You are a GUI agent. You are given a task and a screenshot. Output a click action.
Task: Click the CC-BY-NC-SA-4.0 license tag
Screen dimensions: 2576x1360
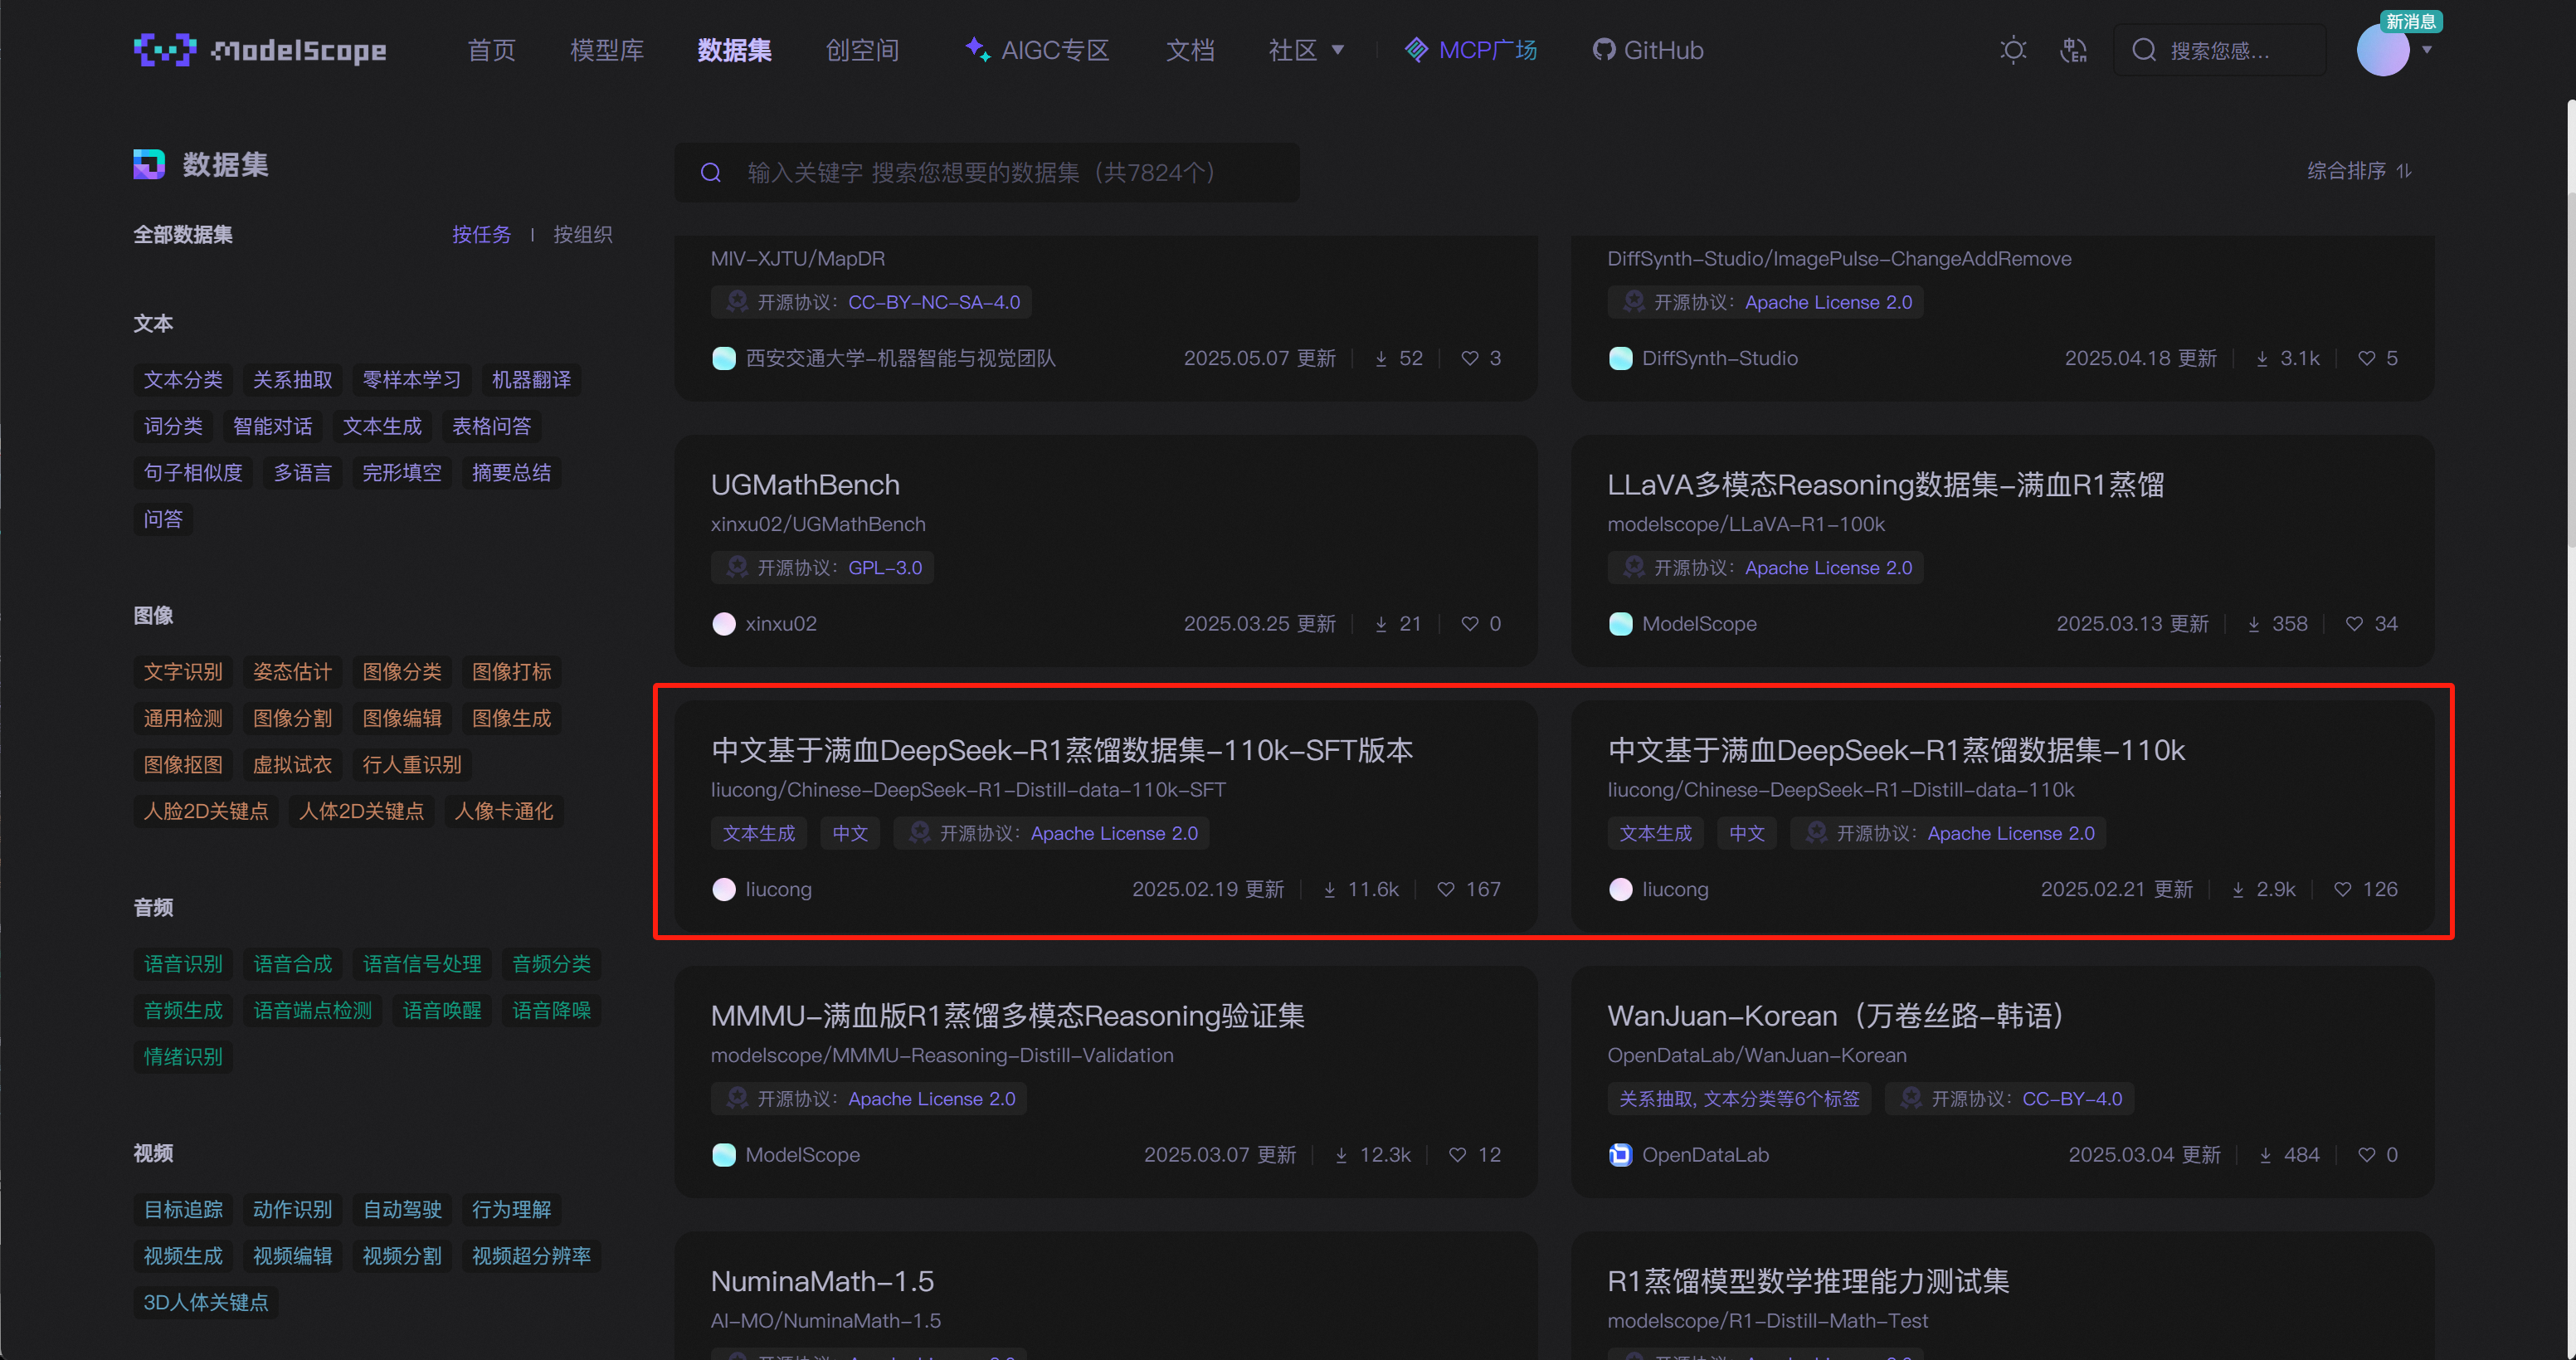pyautogui.click(x=871, y=302)
